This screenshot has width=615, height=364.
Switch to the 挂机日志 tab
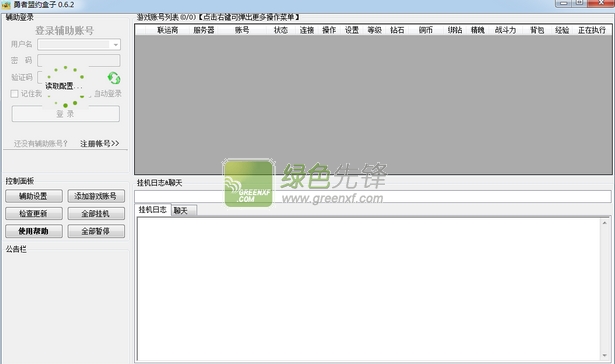[153, 210]
